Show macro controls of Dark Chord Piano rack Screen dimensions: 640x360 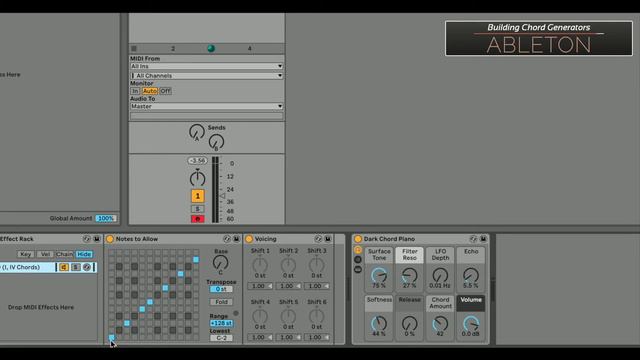pyautogui.click(x=358, y=250)
